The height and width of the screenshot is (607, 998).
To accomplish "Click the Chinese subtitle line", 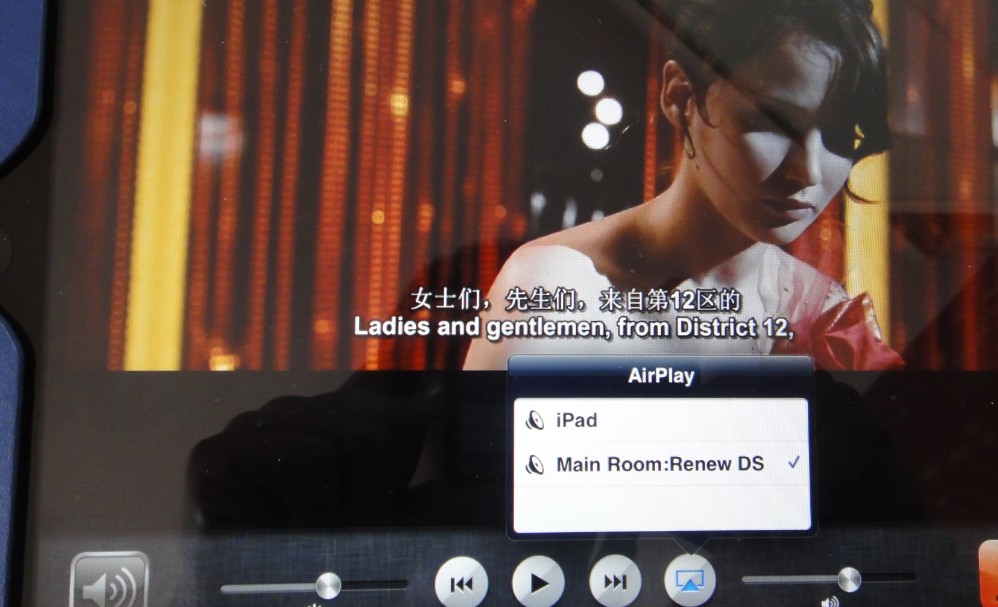I will click(x=575, y=300).
